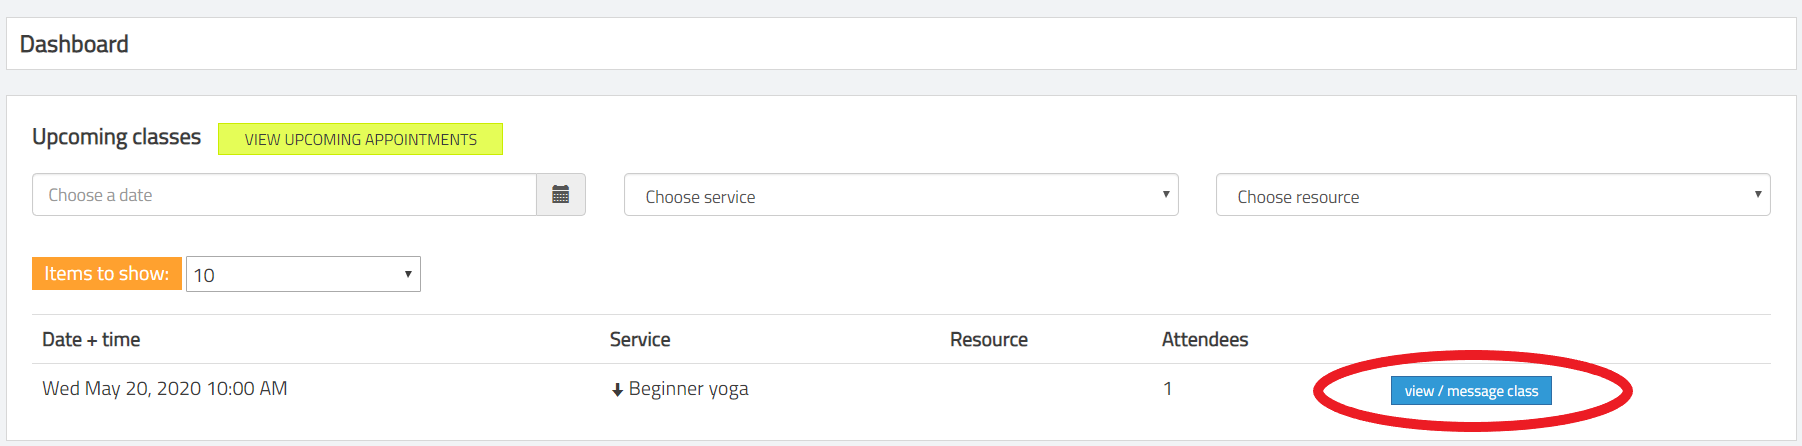This screenshot has height=446, width=1802.
Task: Focus the Choose a date field
Action: (284, 195)
